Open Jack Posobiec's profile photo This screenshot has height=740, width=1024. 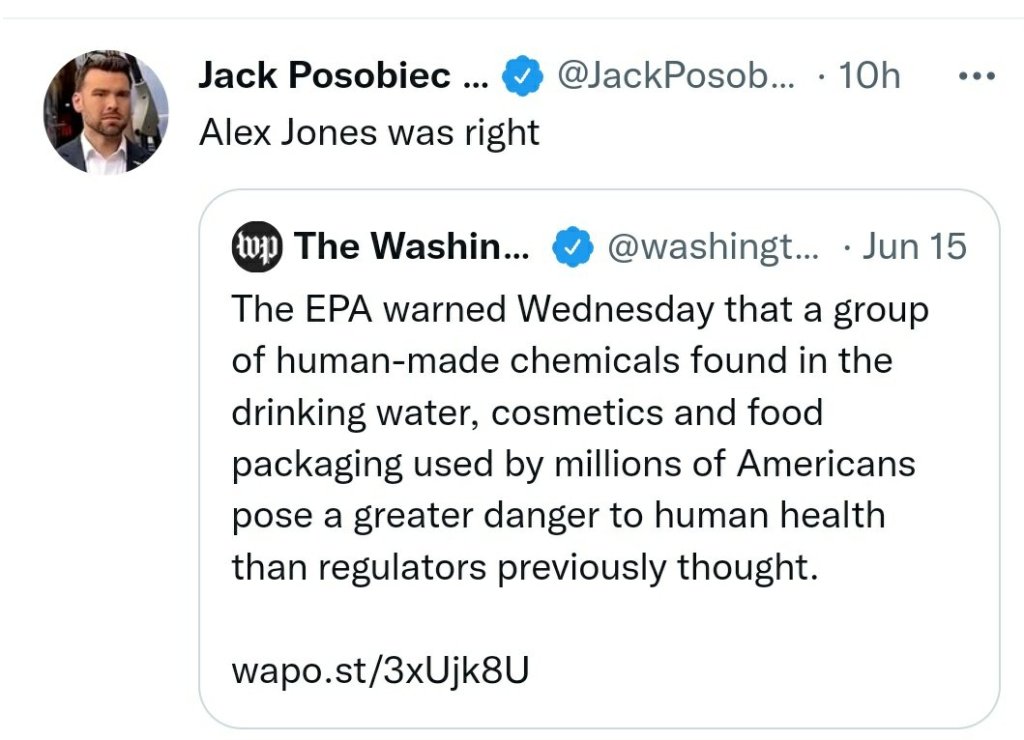click(x=106, y=111)
